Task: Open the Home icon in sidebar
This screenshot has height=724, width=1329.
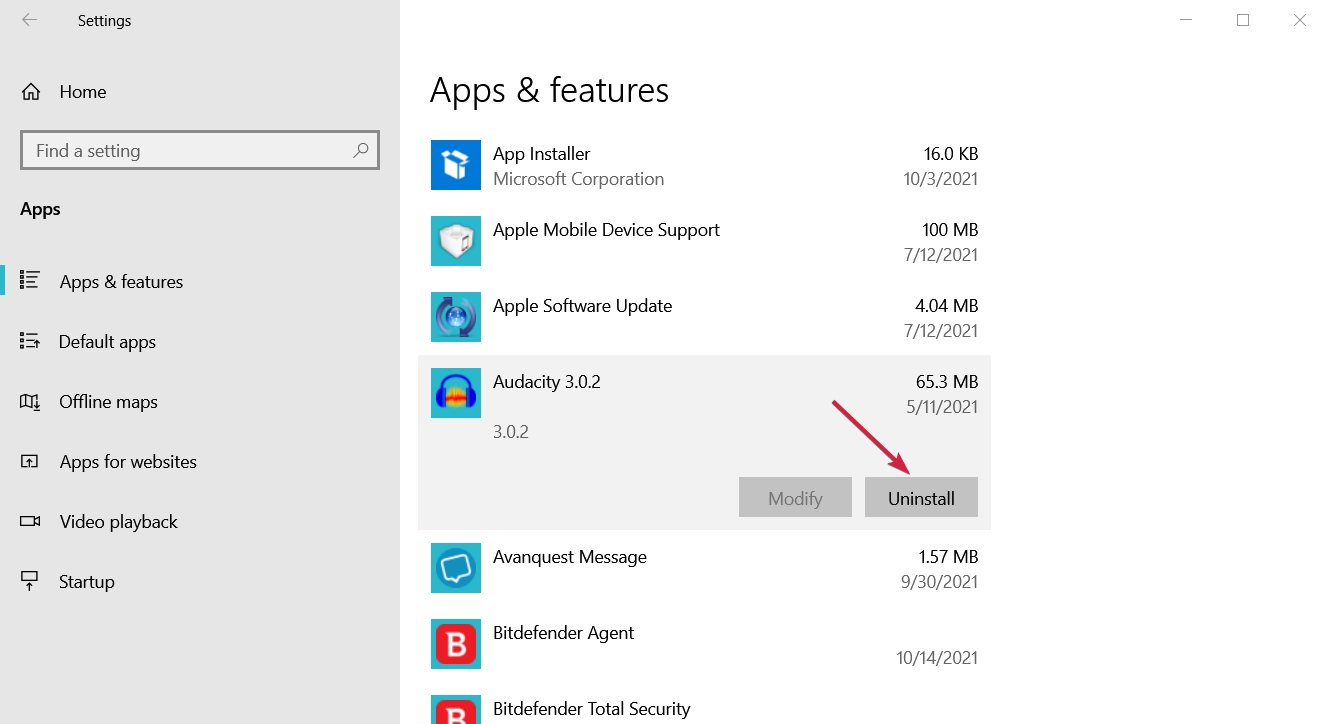Action: tap(31, 92)
